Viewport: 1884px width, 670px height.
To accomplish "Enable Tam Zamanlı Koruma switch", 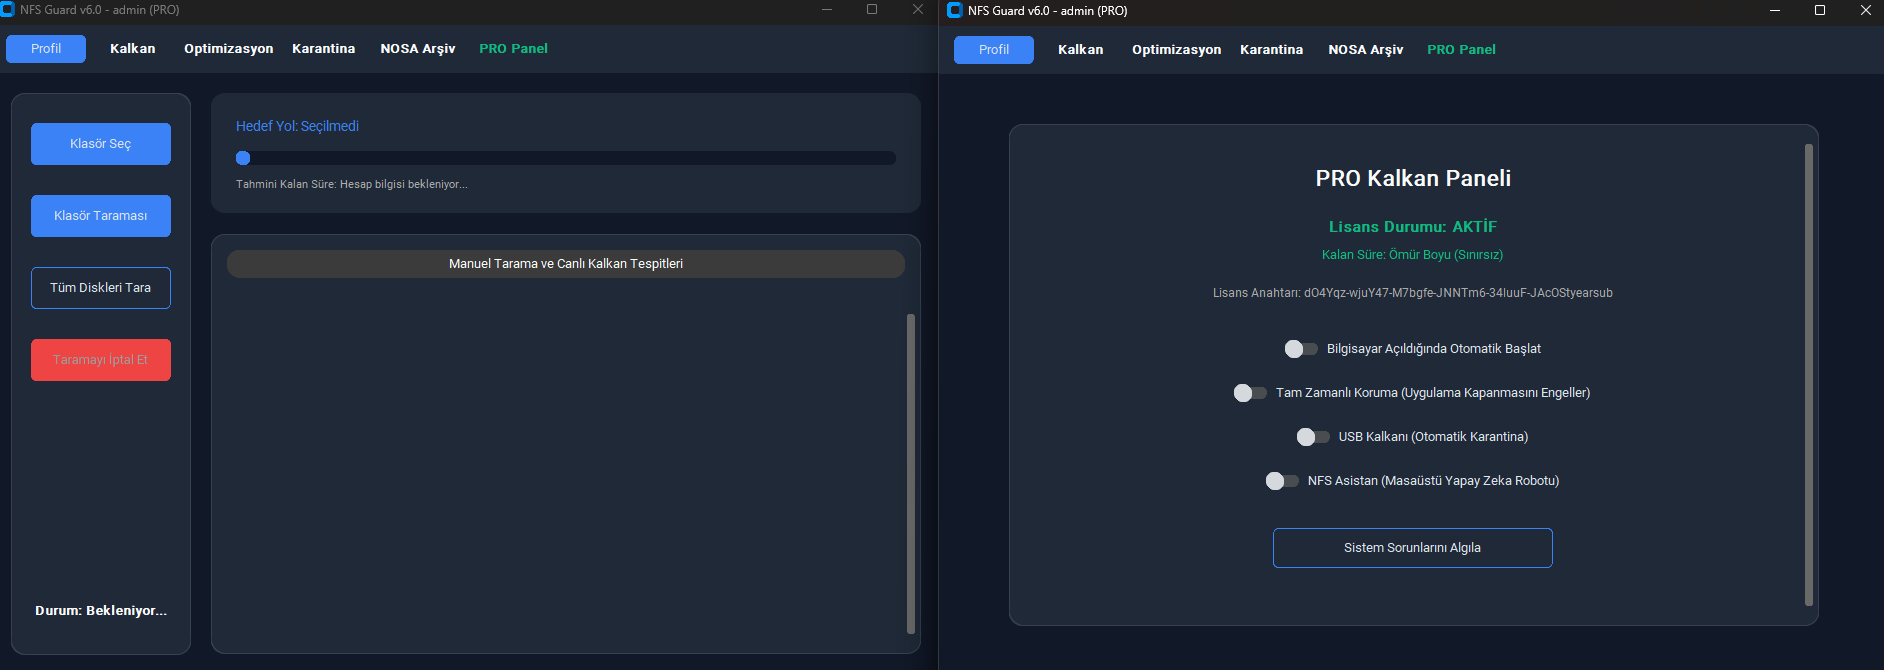I will pos(1250,393).
